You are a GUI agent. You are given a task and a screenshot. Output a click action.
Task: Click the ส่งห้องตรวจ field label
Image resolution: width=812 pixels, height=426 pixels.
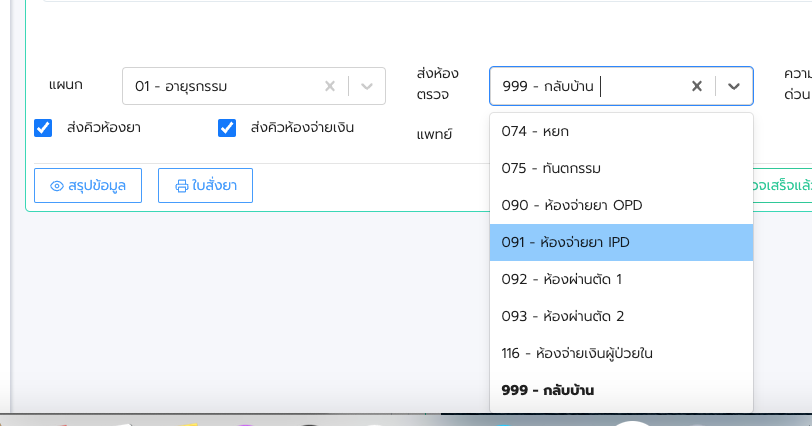(x=437, y=84)
